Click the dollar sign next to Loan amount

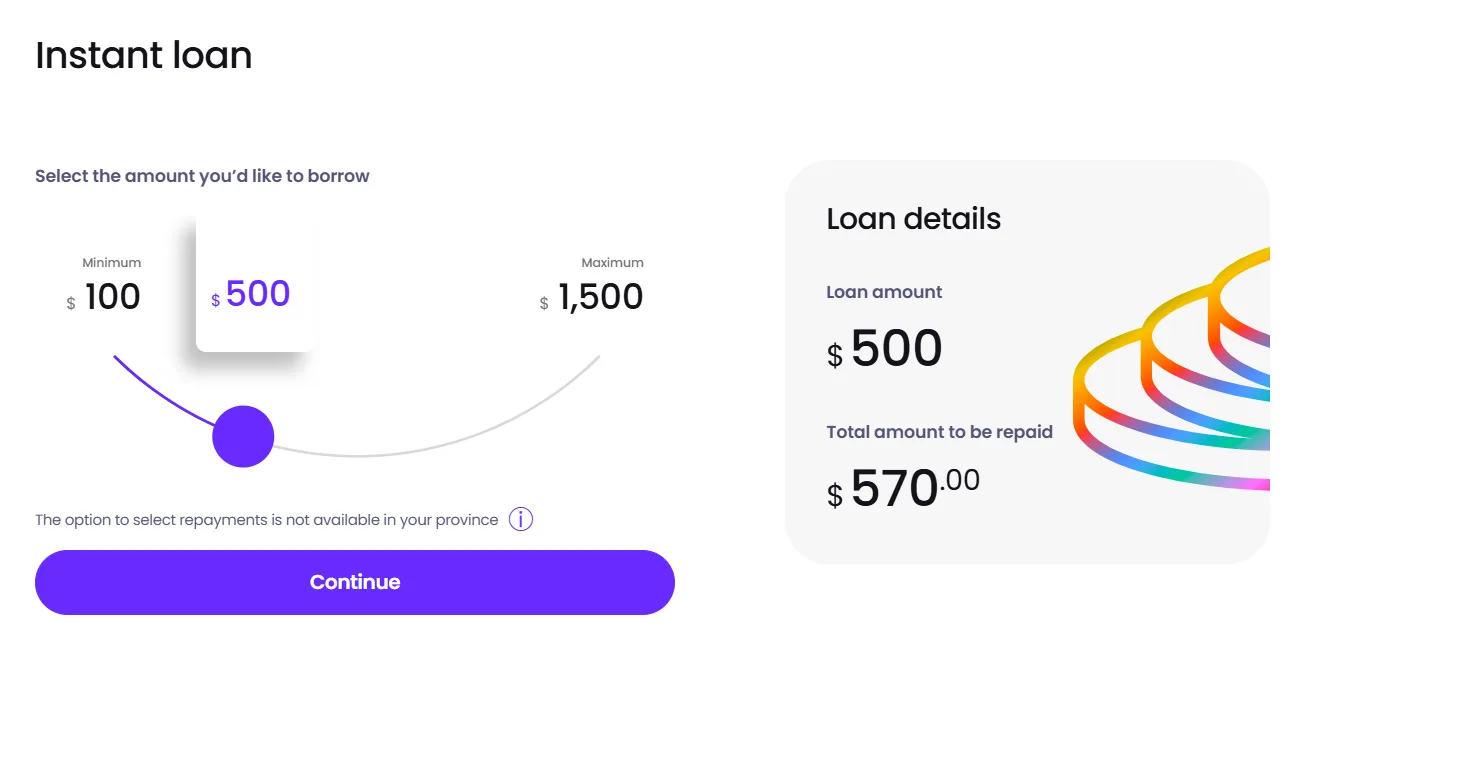tap(836, 356)
